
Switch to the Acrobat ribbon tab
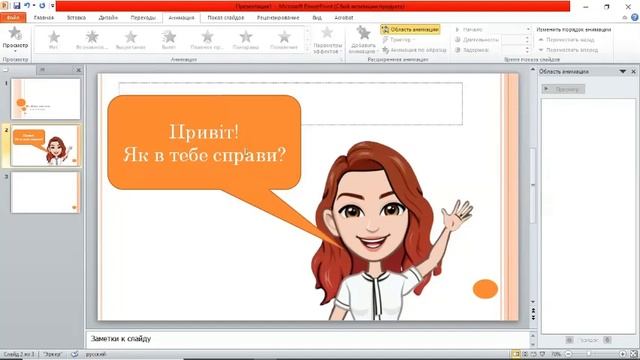[x=344, y=18]
